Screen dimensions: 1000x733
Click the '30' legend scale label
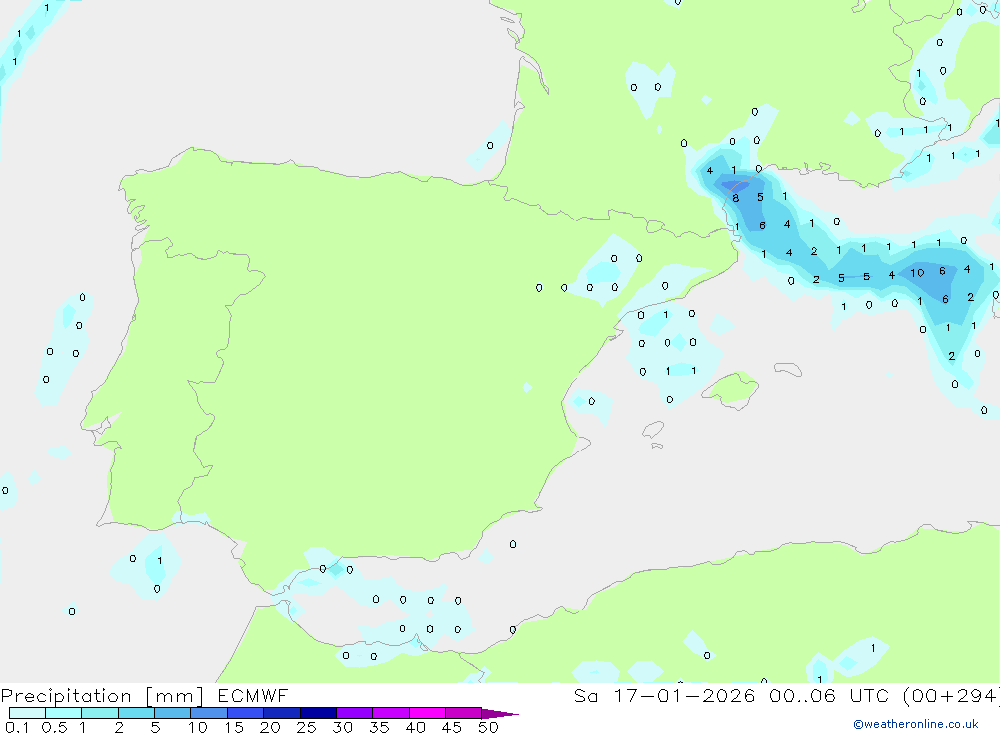[x=342, y=727]
